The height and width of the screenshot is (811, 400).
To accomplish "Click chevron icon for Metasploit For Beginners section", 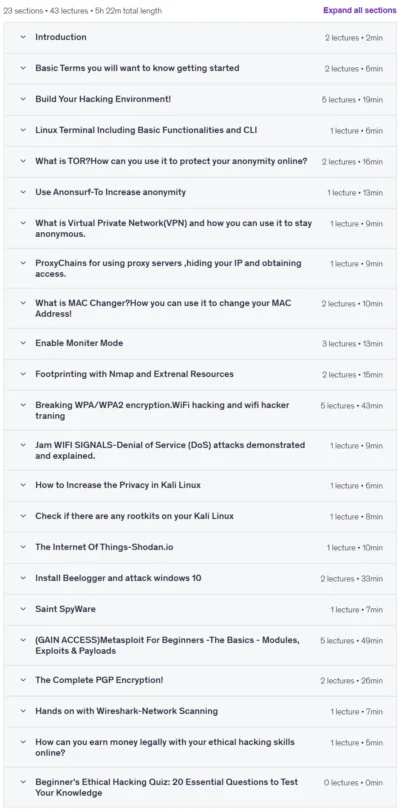I will (23, 640).
